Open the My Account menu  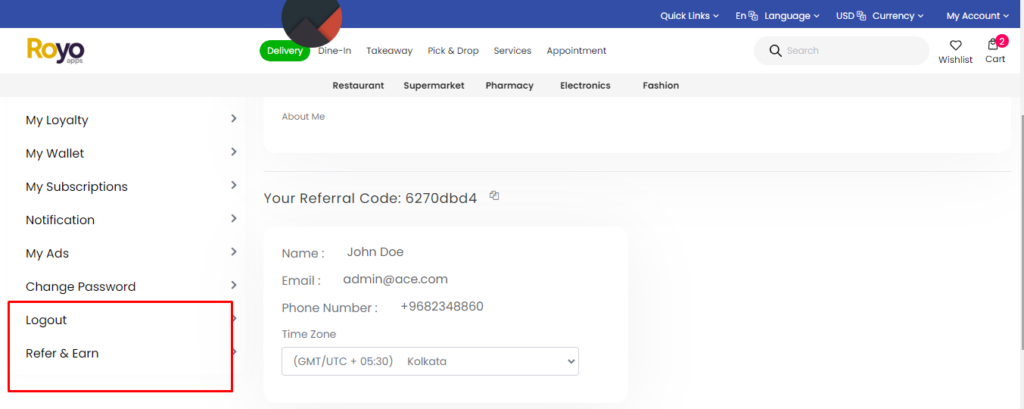coord(977,16)
